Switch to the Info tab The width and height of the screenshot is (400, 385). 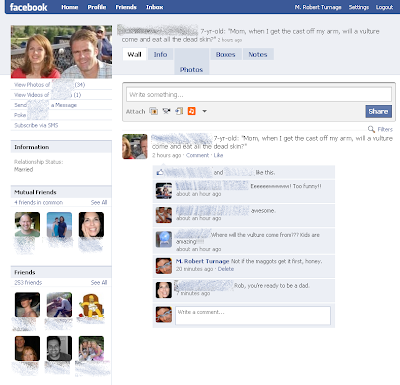(160, 54)
